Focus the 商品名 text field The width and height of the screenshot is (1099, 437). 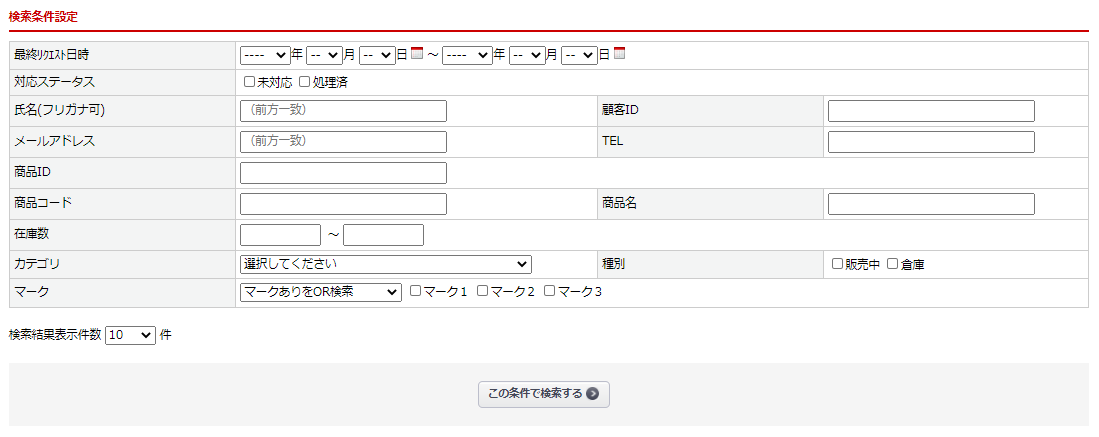931,204
